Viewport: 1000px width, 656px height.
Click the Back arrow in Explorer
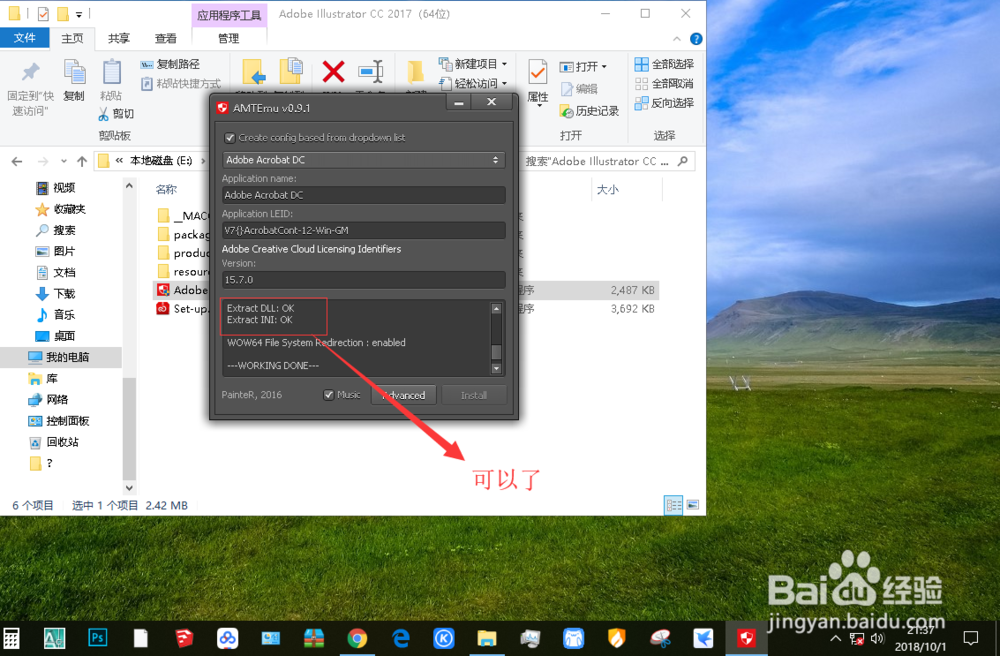click(x=17, y=161)
